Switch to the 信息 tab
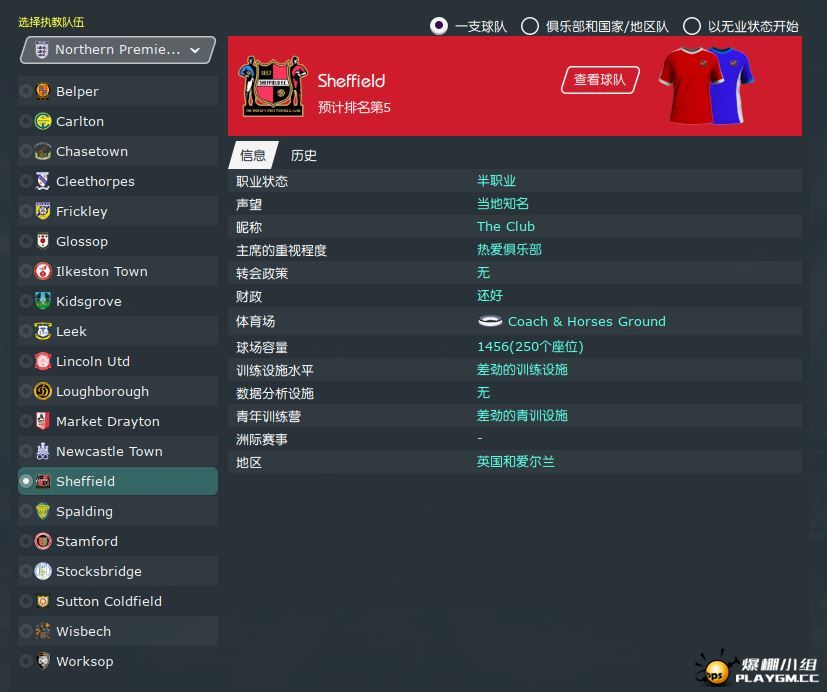The width and height of the screenshot is (827, 692). pyautogui.click(x=253, y=155)
